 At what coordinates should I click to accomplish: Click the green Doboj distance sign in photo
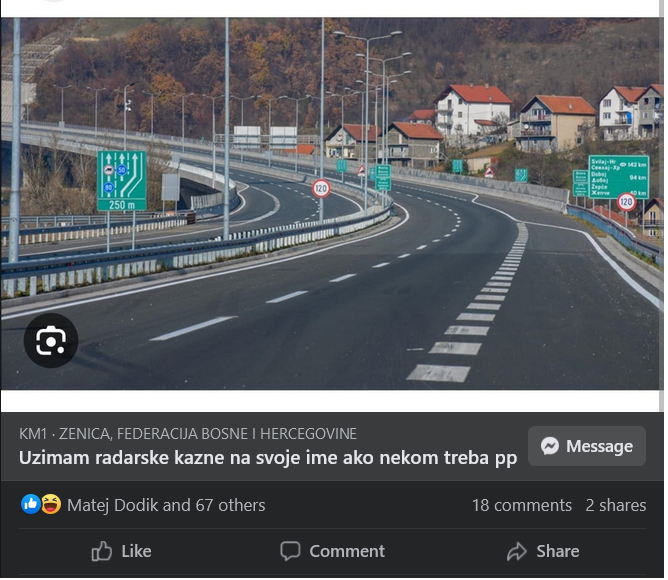pyautogui.click(x=620, y=177)
